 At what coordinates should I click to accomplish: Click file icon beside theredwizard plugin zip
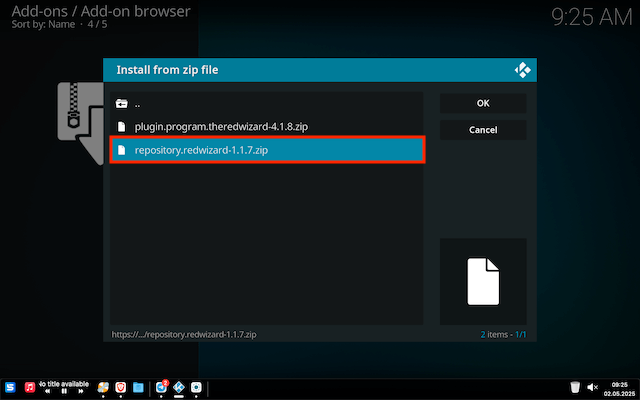pos(121,127)
